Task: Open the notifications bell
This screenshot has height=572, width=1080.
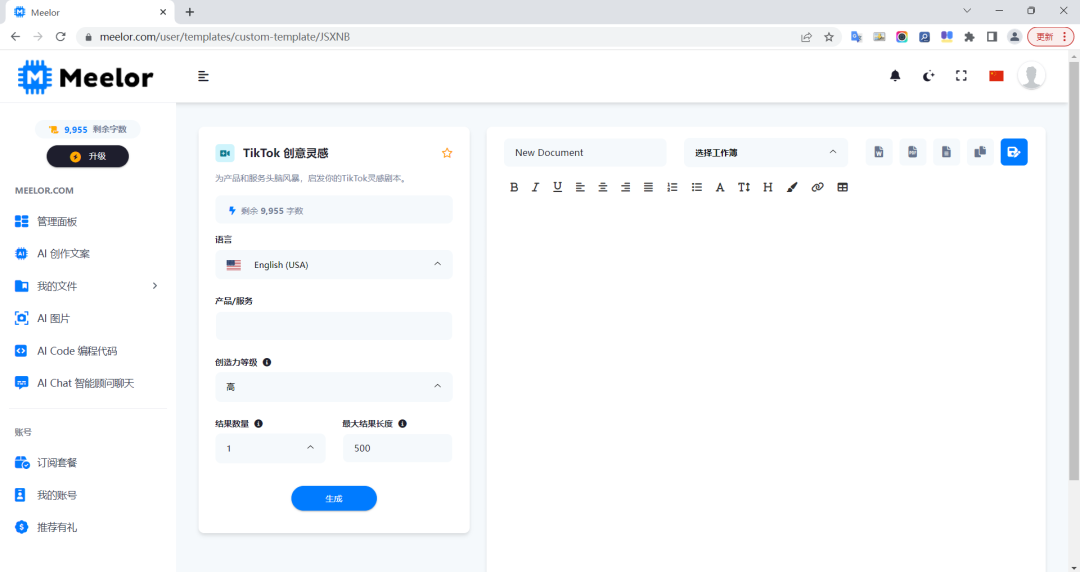Action: pyautogui.click(x=895, y=76)
